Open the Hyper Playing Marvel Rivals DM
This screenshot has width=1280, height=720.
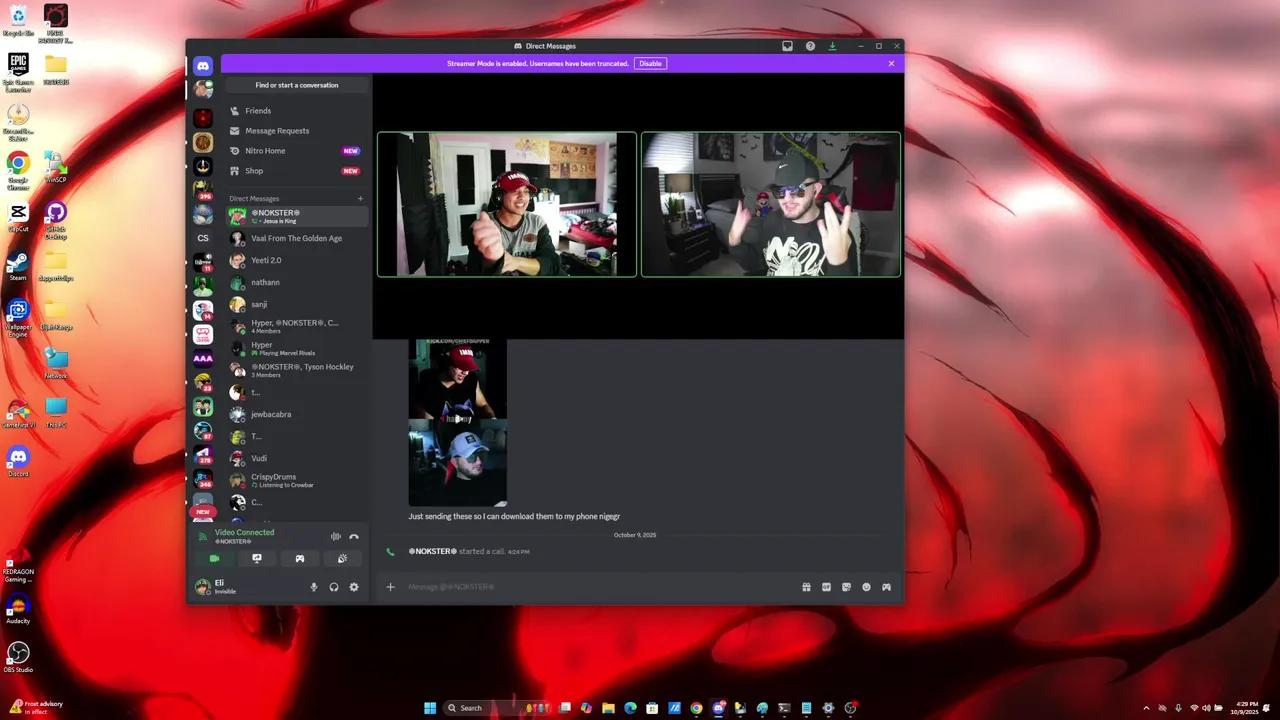pyautogui.click(x=297, y=348)
